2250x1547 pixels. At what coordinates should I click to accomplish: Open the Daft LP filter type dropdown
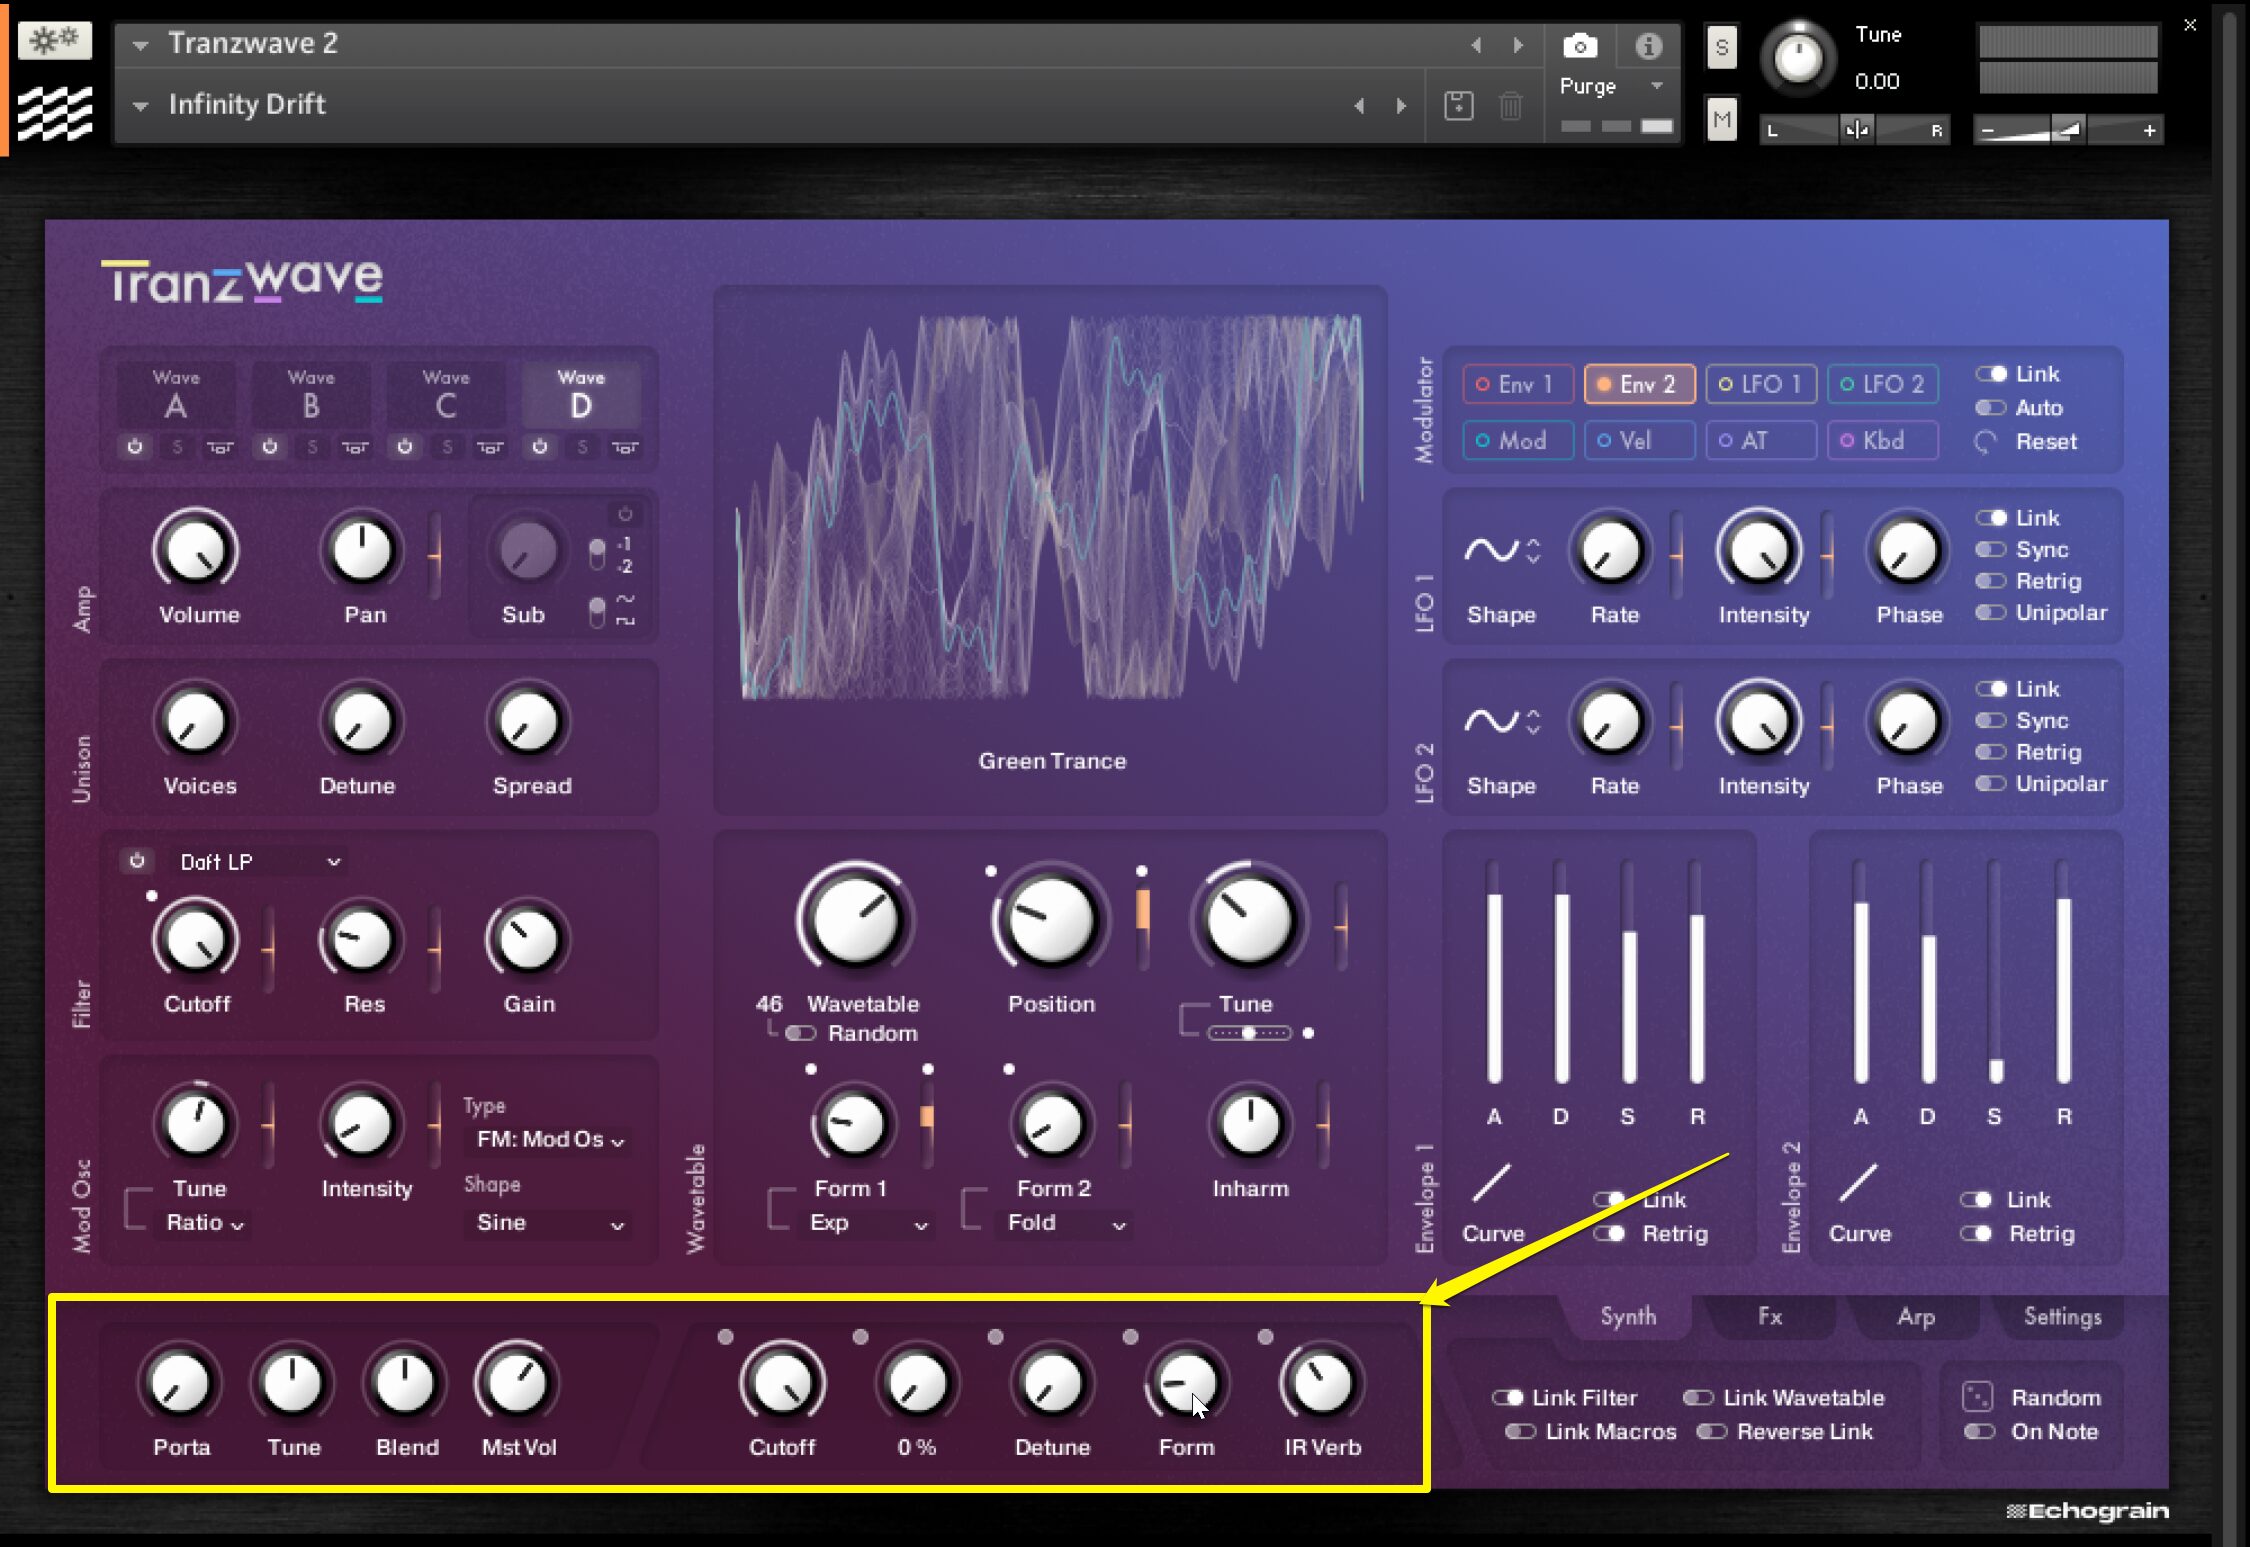click(x=260, y=862)
